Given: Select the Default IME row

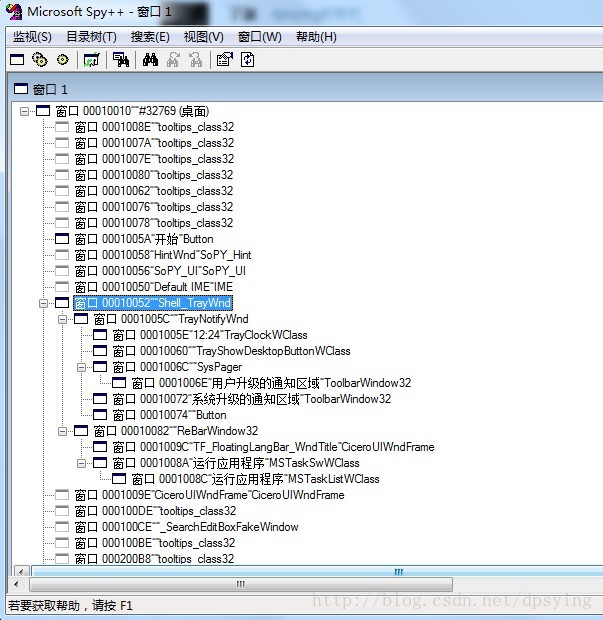Looking at the screenshot, I should (154, 287).
